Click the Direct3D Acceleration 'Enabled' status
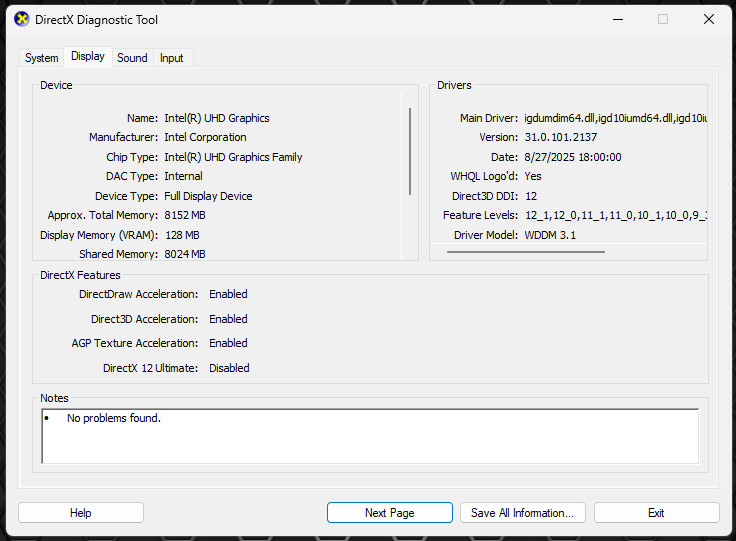736x541 pixels. point(228,319)
